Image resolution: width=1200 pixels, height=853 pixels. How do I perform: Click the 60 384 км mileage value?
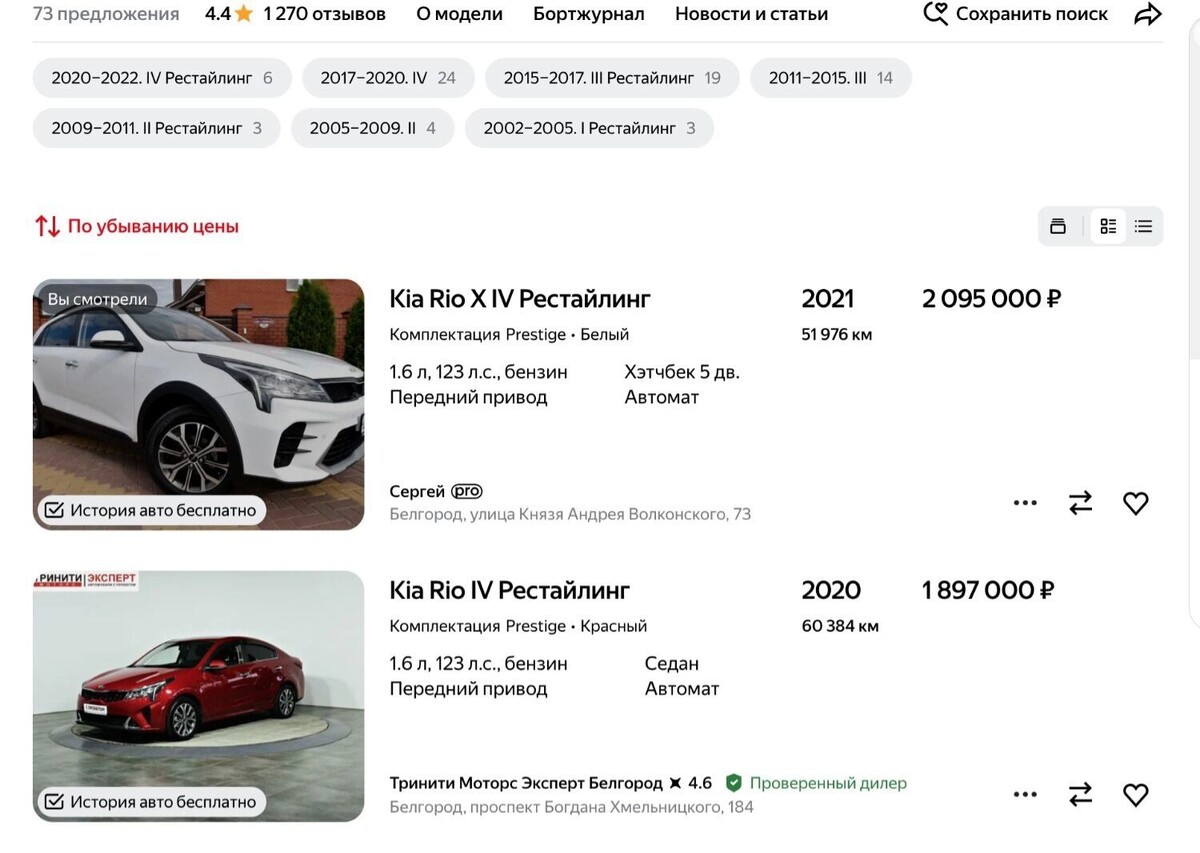point(840,626)
